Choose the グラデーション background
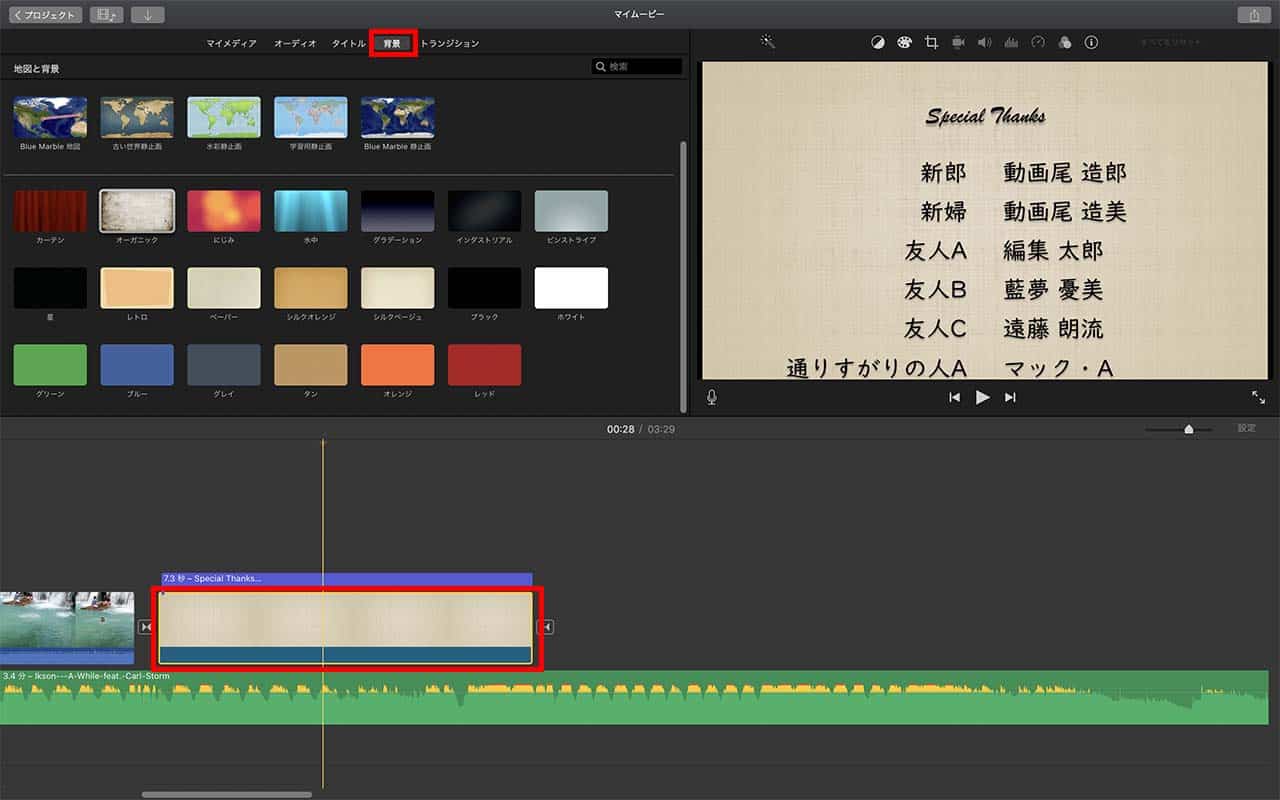Screen dimensions: 1280x800 point(398,211)
